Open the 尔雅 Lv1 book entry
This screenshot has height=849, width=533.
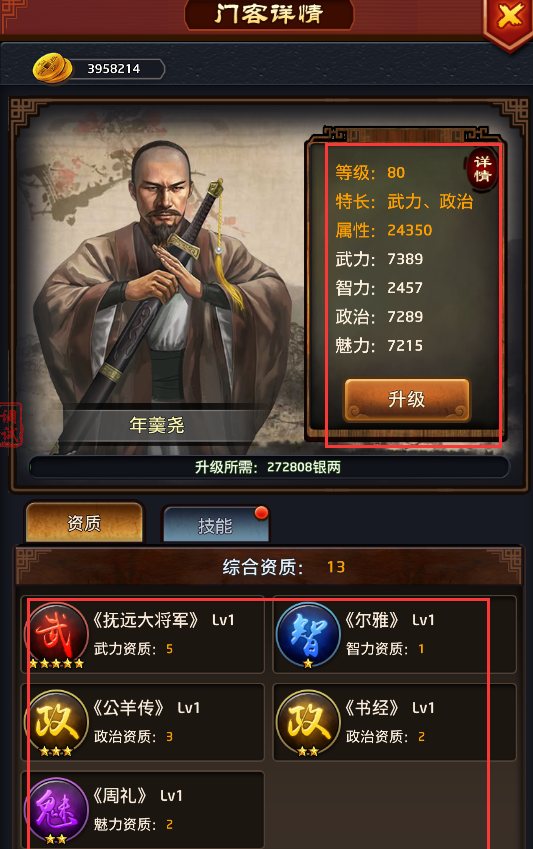pos(394,634)
